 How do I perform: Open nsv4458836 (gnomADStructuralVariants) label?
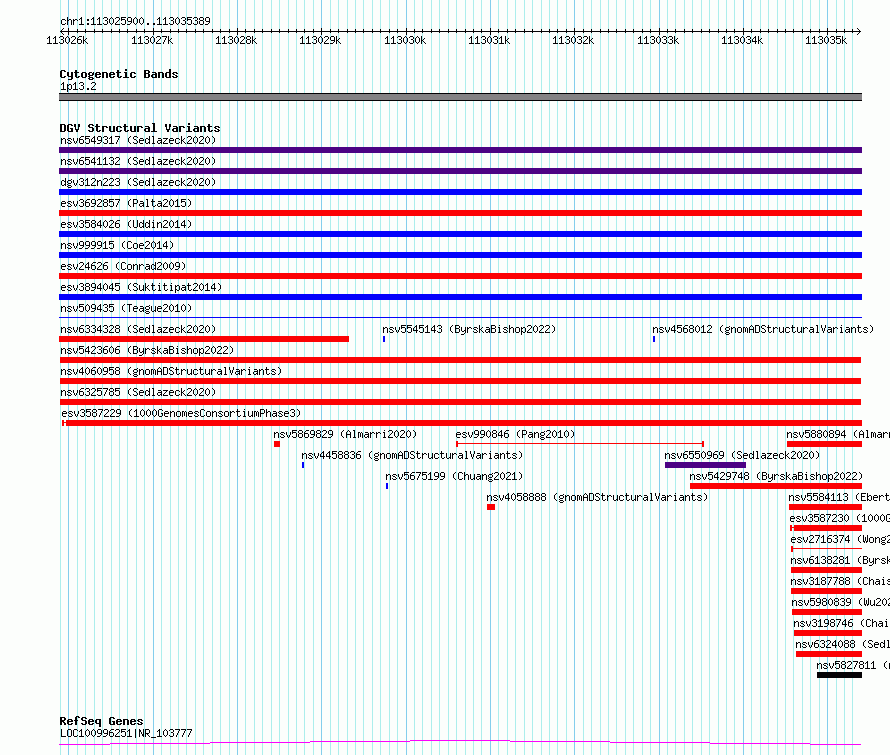point(412,455)
